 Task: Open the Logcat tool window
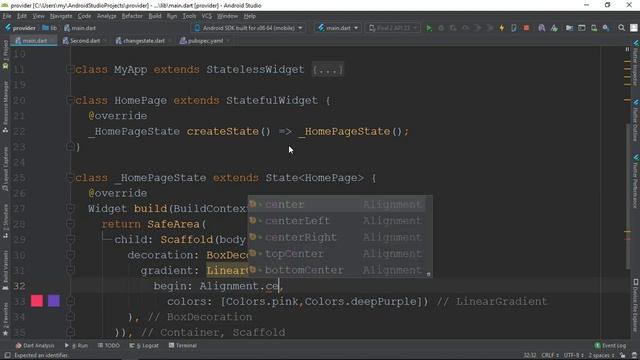point(144,346)
